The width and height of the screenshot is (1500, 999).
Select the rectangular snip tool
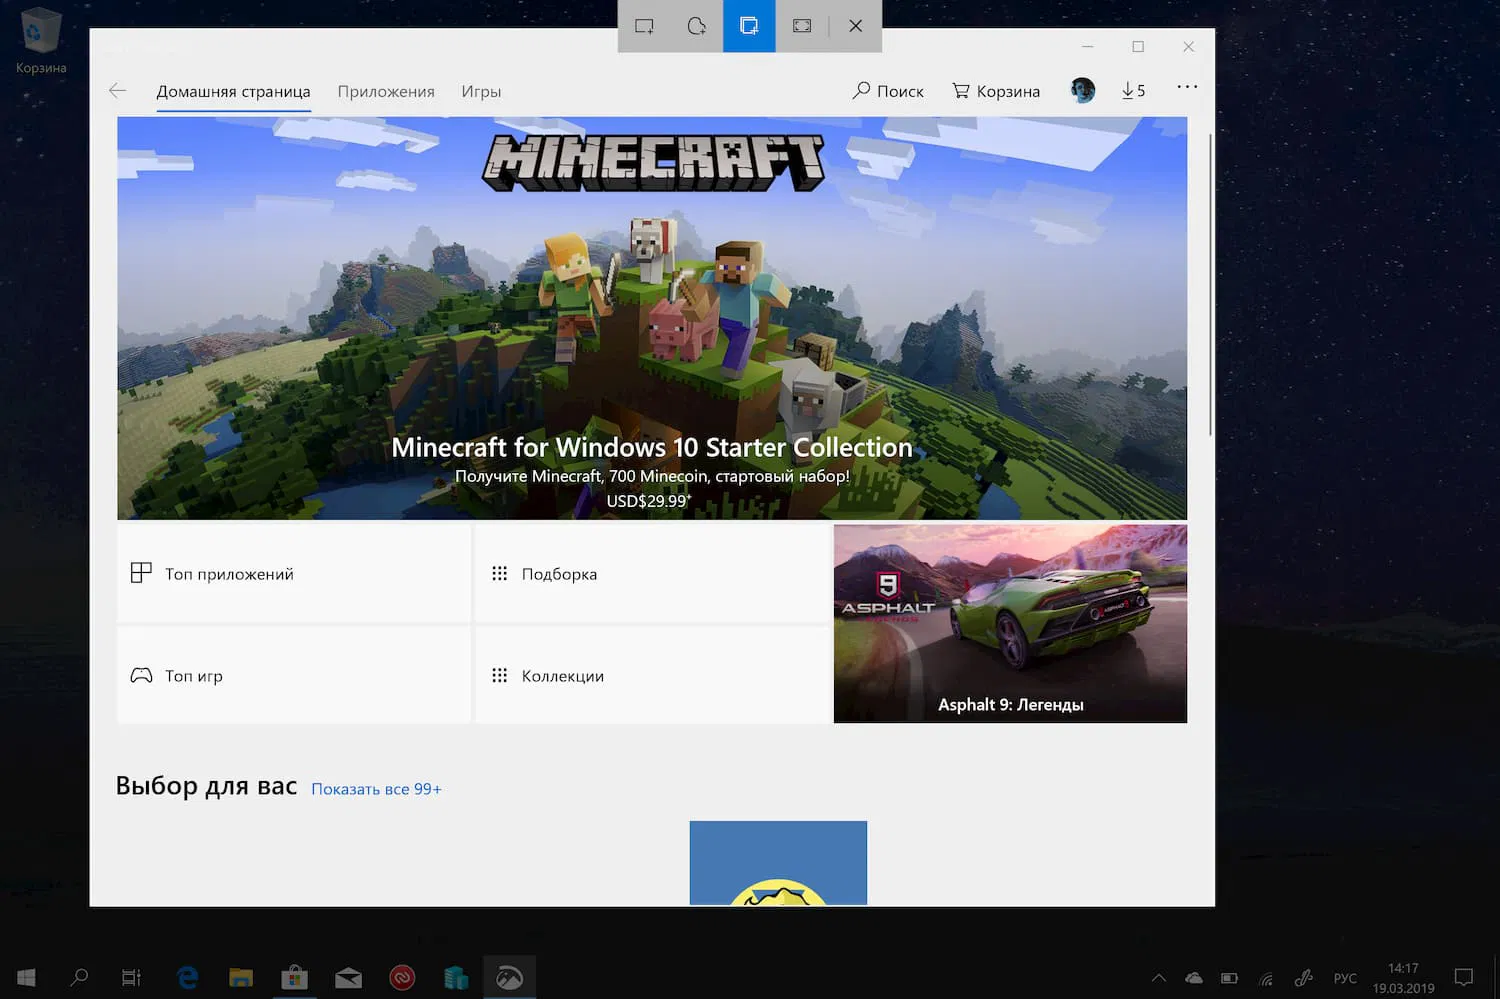[644, 26]
